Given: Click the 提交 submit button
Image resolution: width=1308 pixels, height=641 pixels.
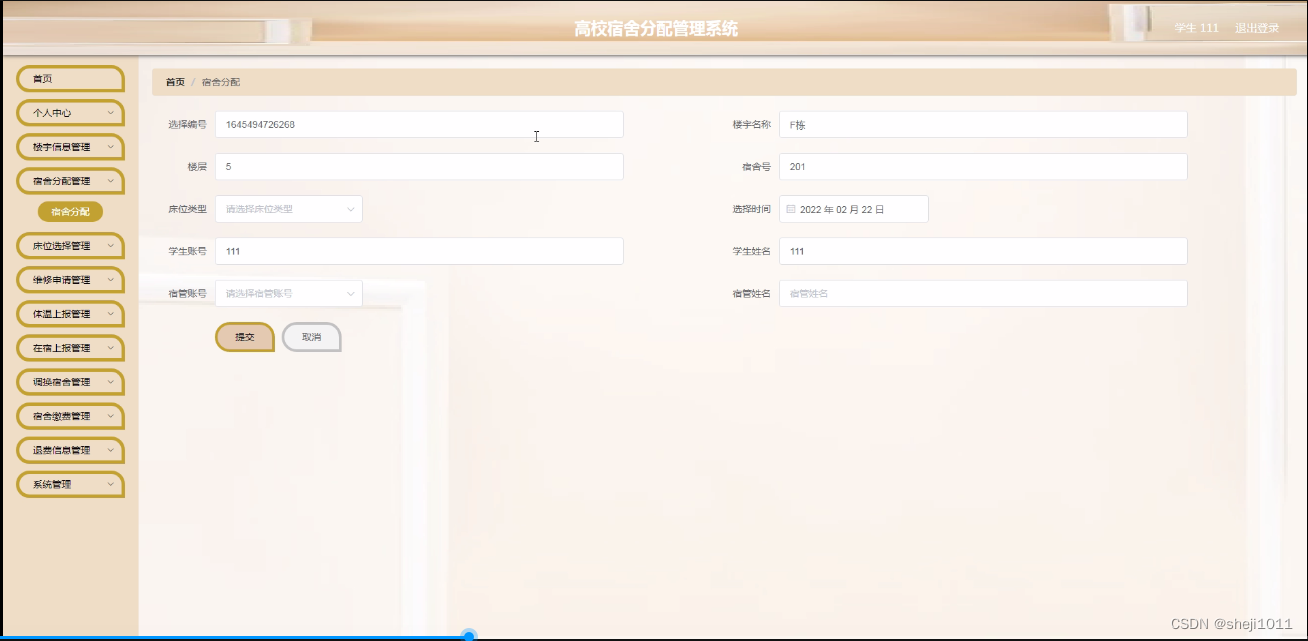Looking at the screenshot, I should (244, 337).
